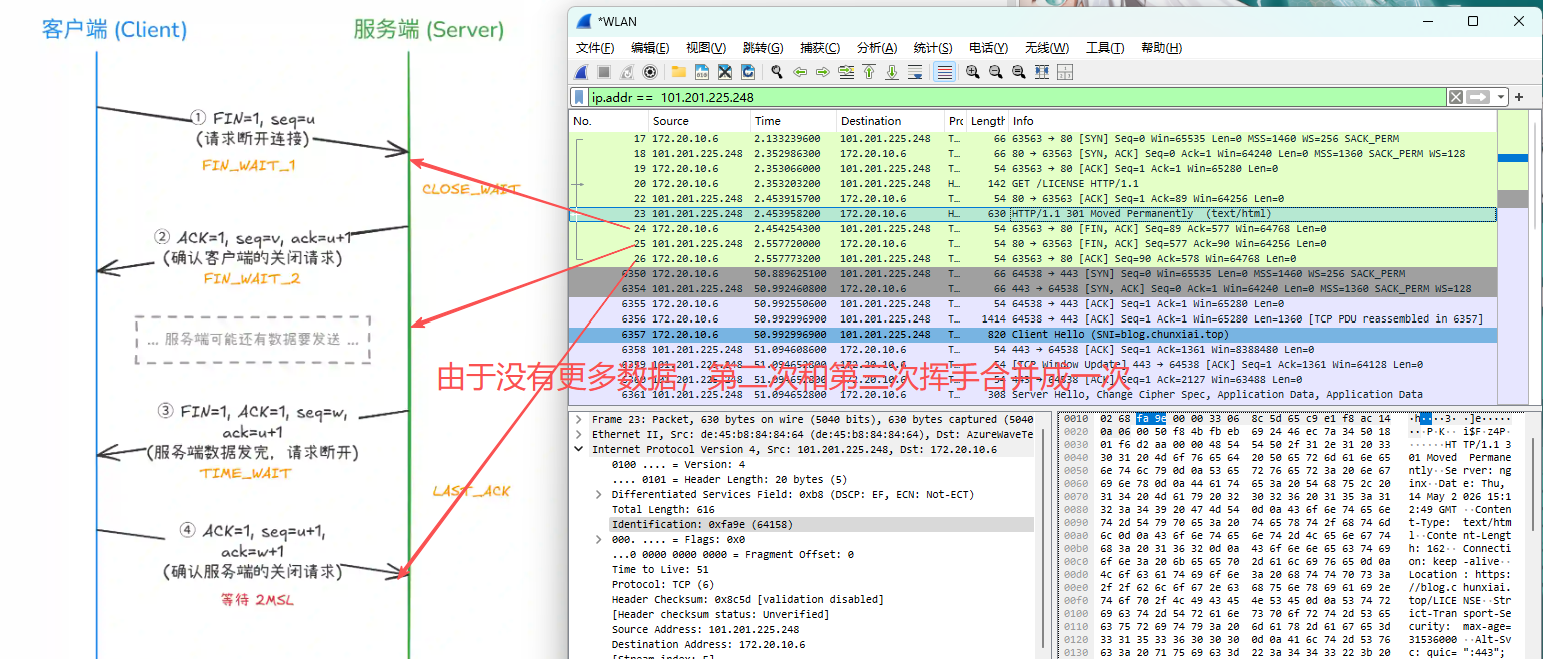
Task: Sort packets by the Destination column
Action: (x=890, y=121)
